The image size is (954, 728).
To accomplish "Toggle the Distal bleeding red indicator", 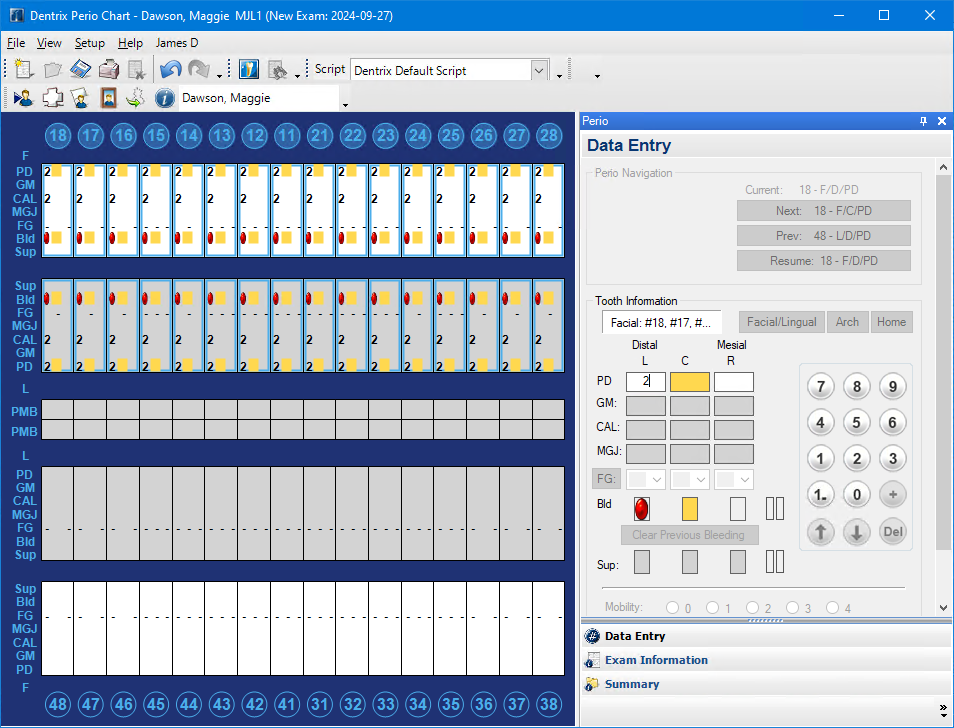I will pyautogui.click(x=642, y=508).
